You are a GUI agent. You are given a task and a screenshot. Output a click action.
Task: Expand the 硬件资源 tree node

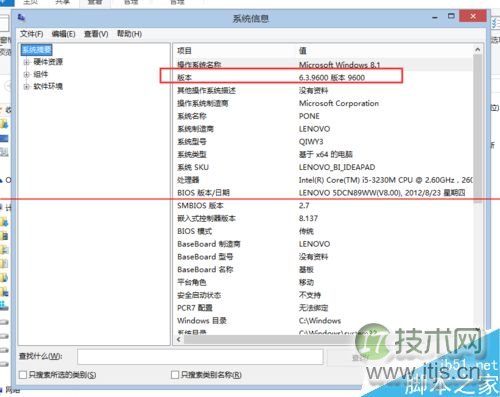27,62
